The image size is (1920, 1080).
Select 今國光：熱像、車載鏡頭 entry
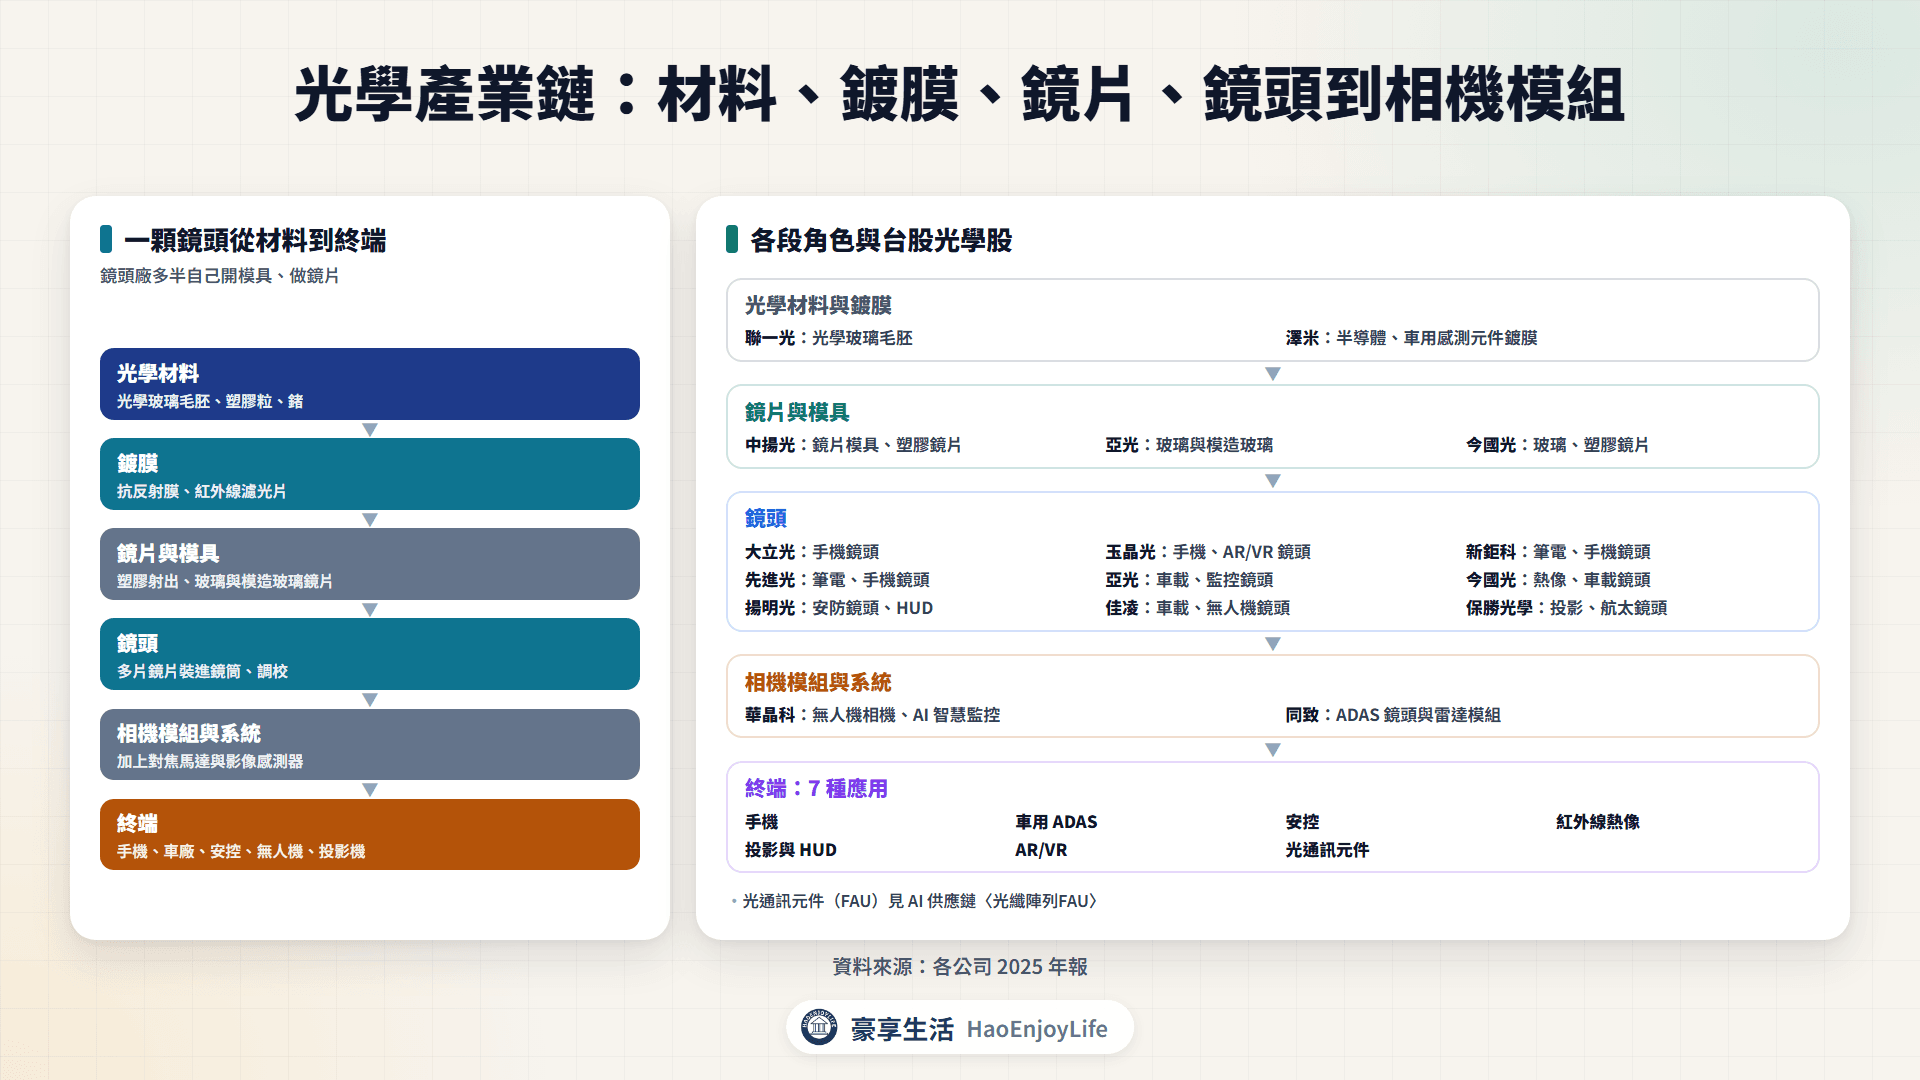click(x=1558, y=580)
